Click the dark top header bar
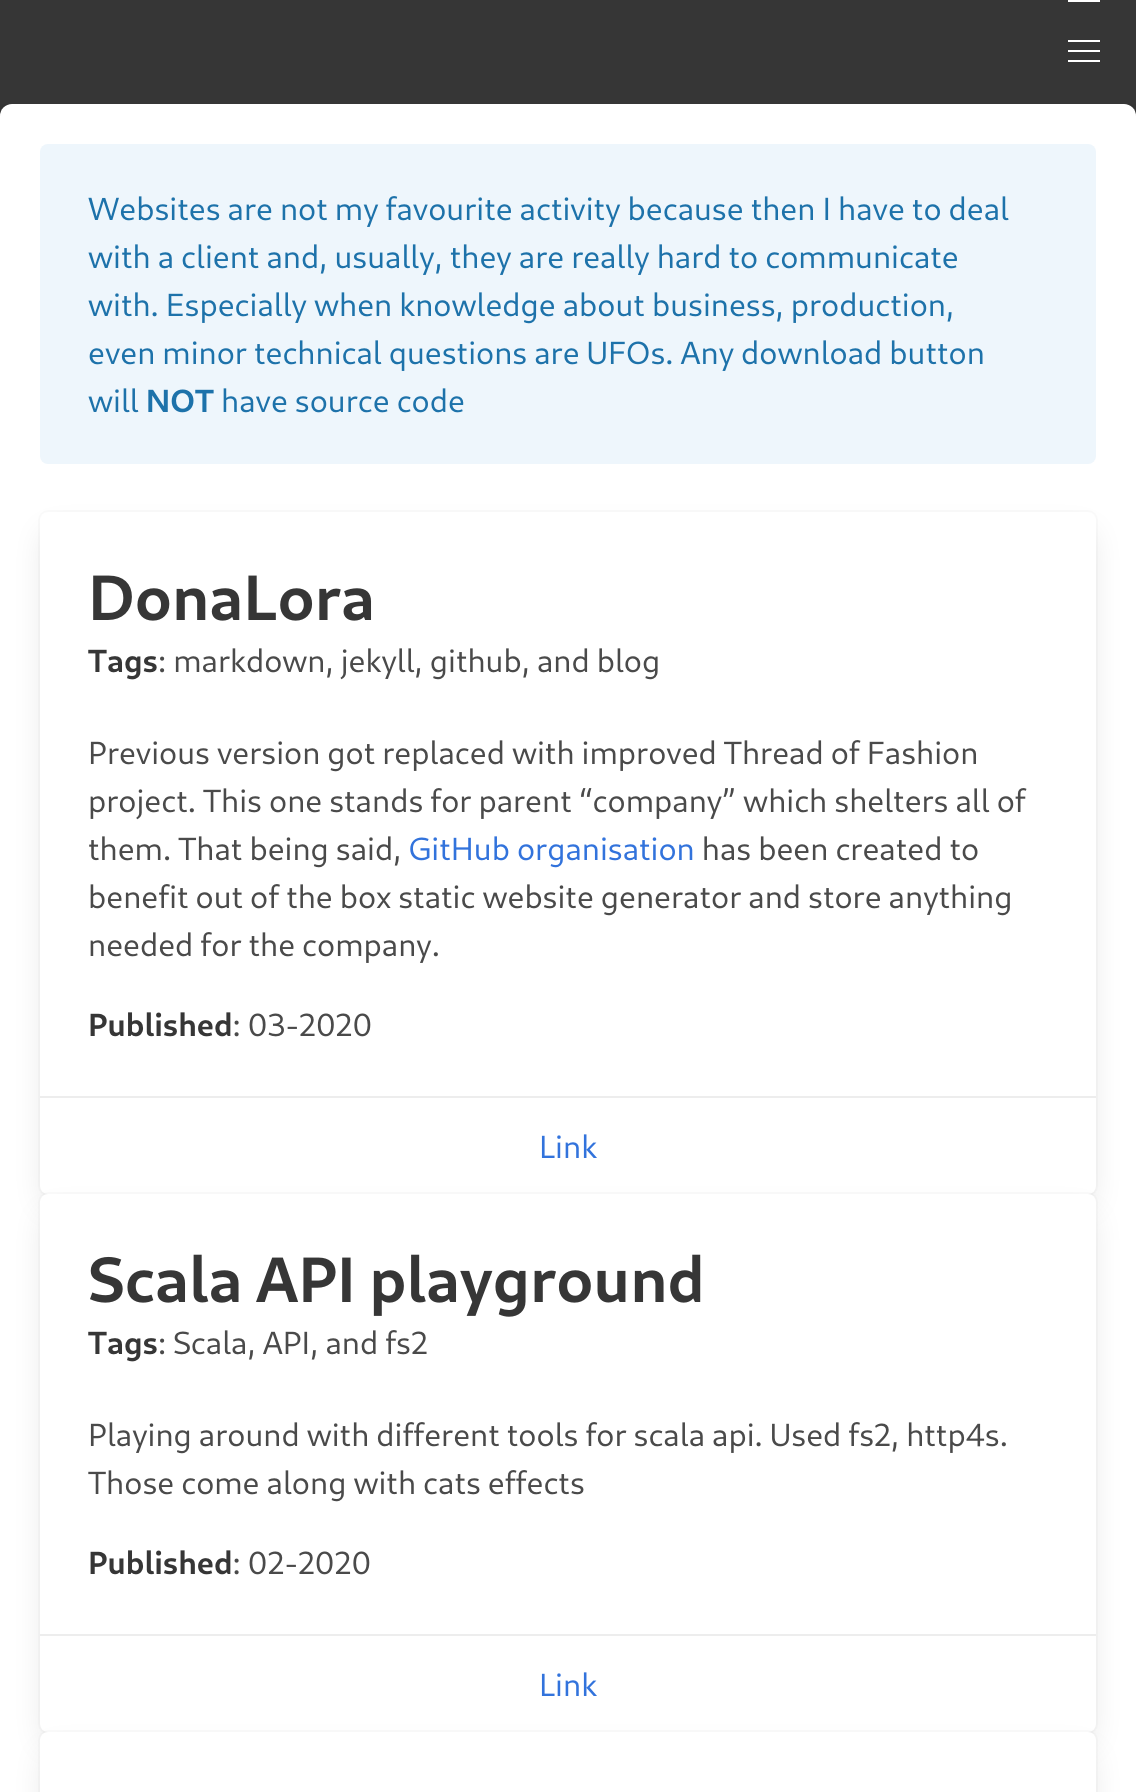 (500, 50)
